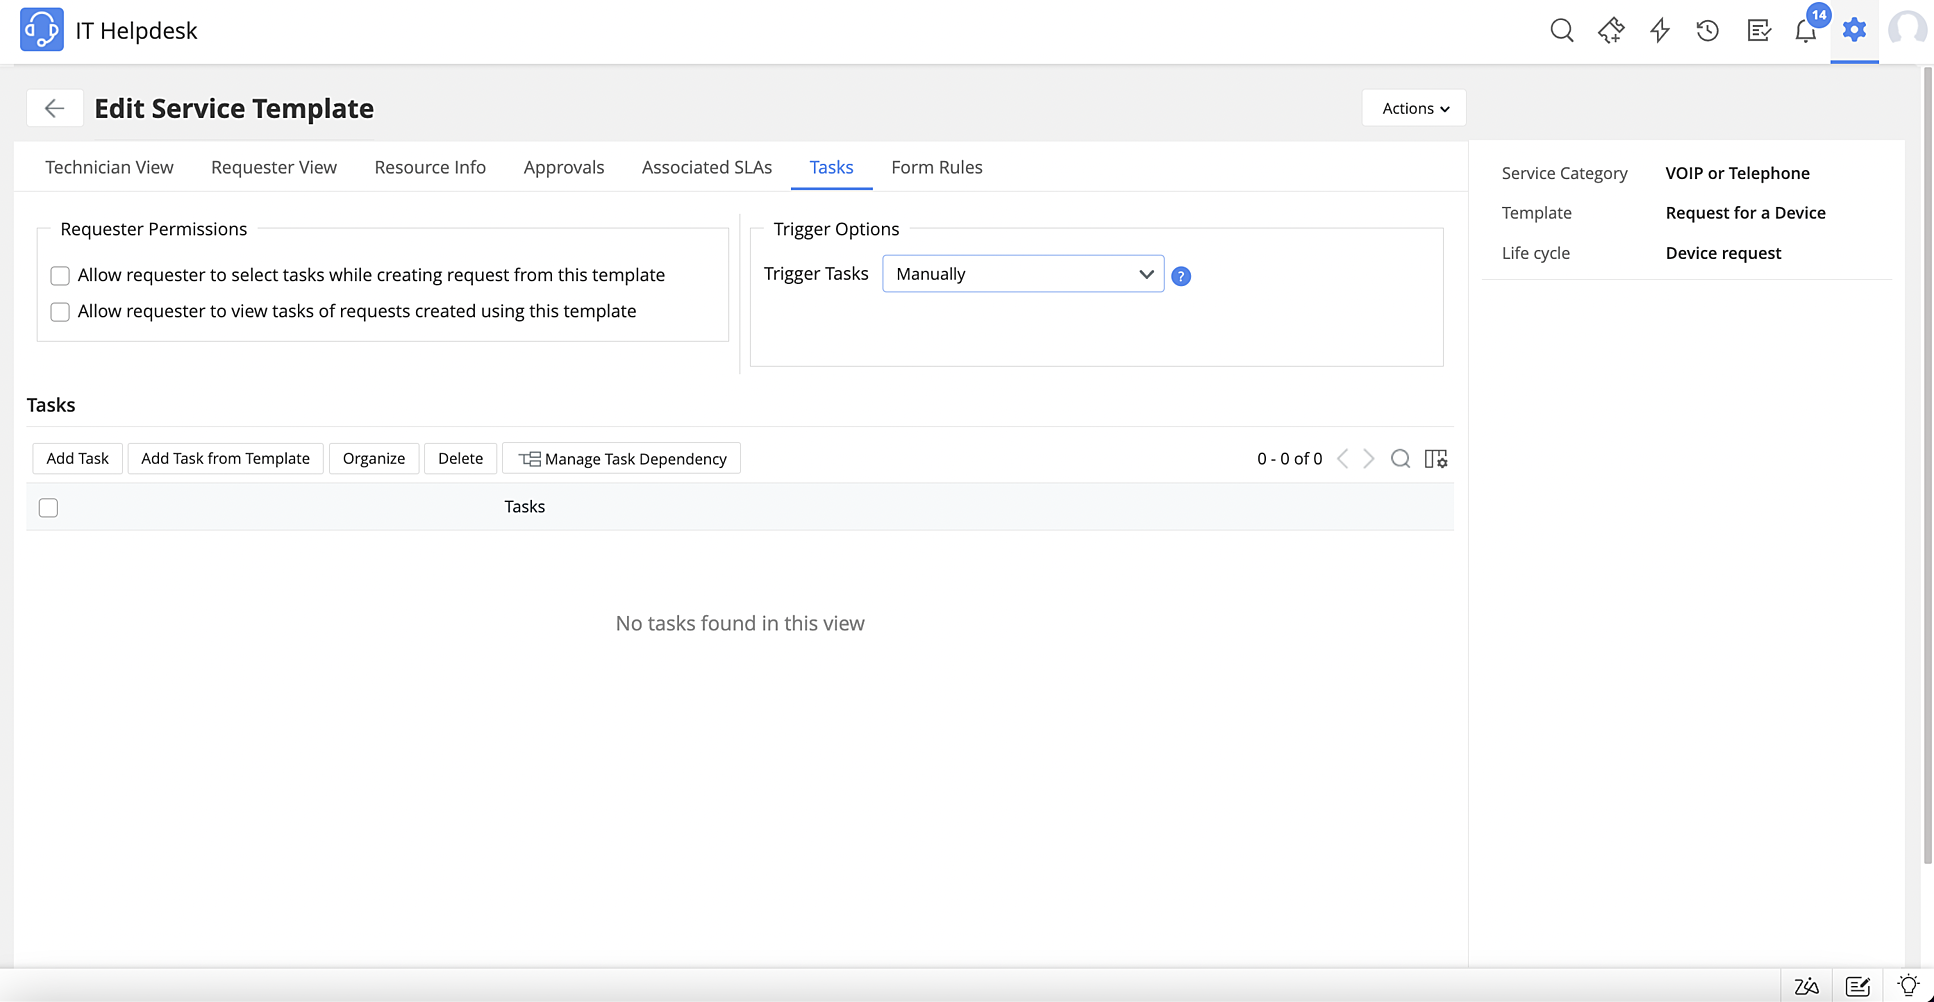1934x1002 pixels.
Task: View tips via the lightbulb icon
Action: point(1908,985)
